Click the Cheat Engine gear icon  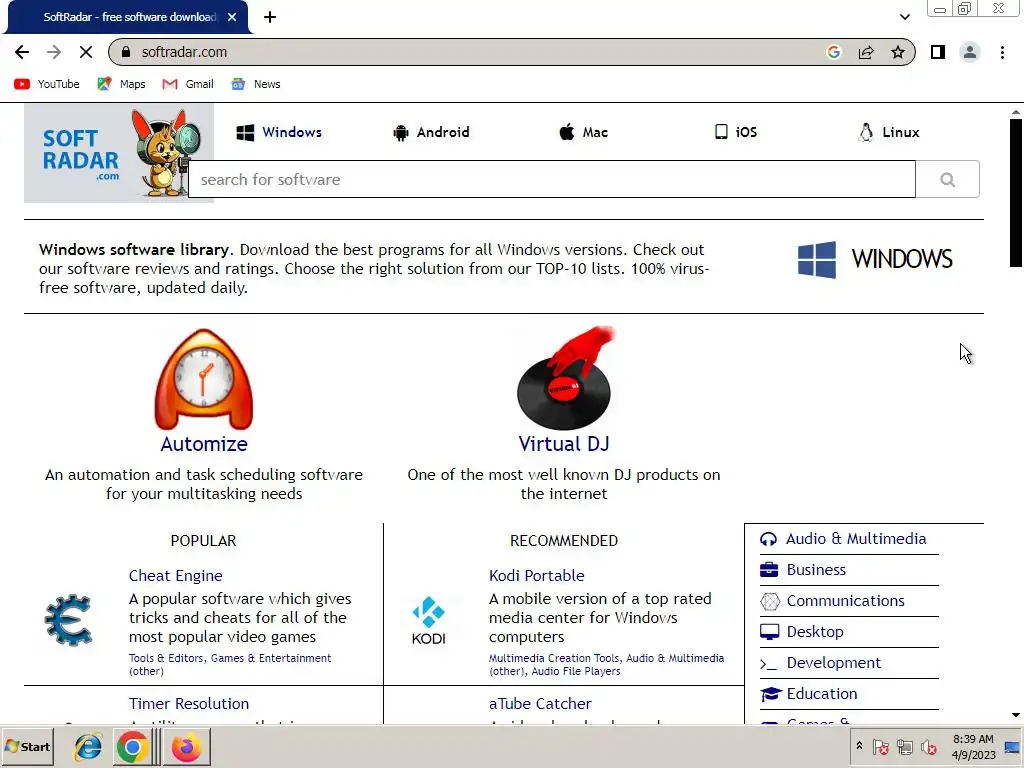click(69, 620)
